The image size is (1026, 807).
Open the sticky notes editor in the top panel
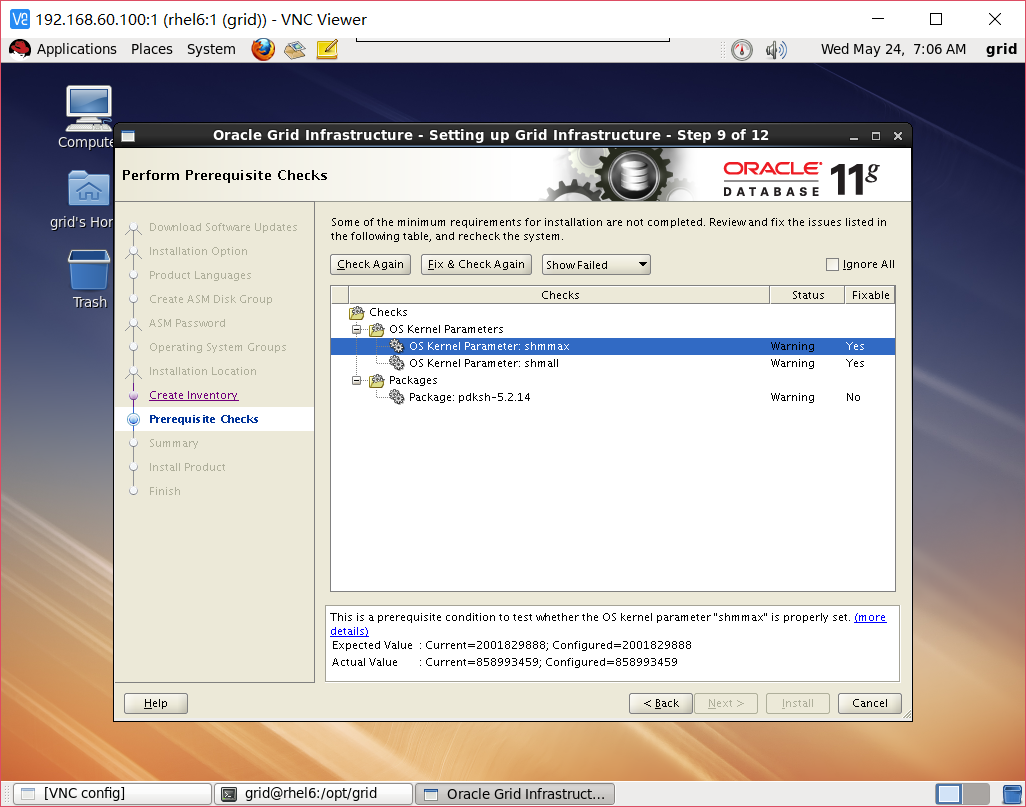[x=326, y=48]
